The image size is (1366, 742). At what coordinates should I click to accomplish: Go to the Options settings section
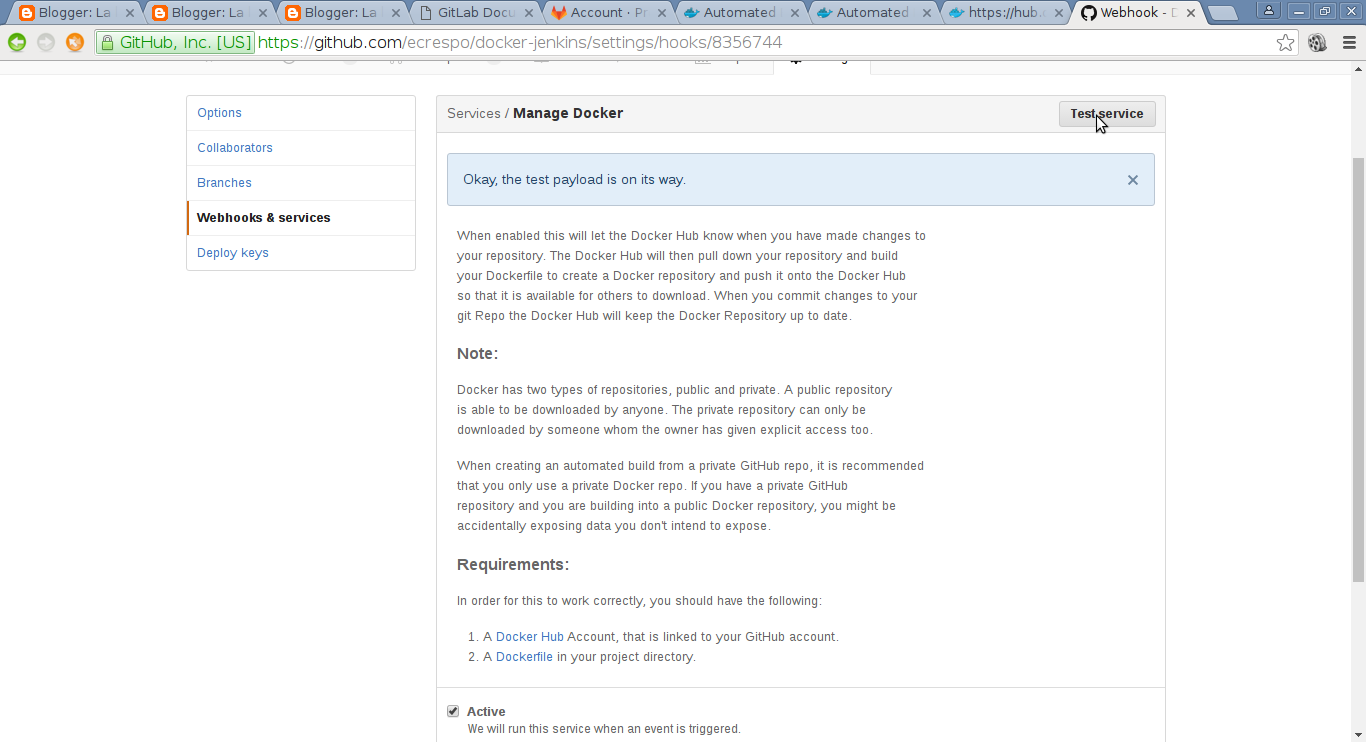tap(219, 113)
